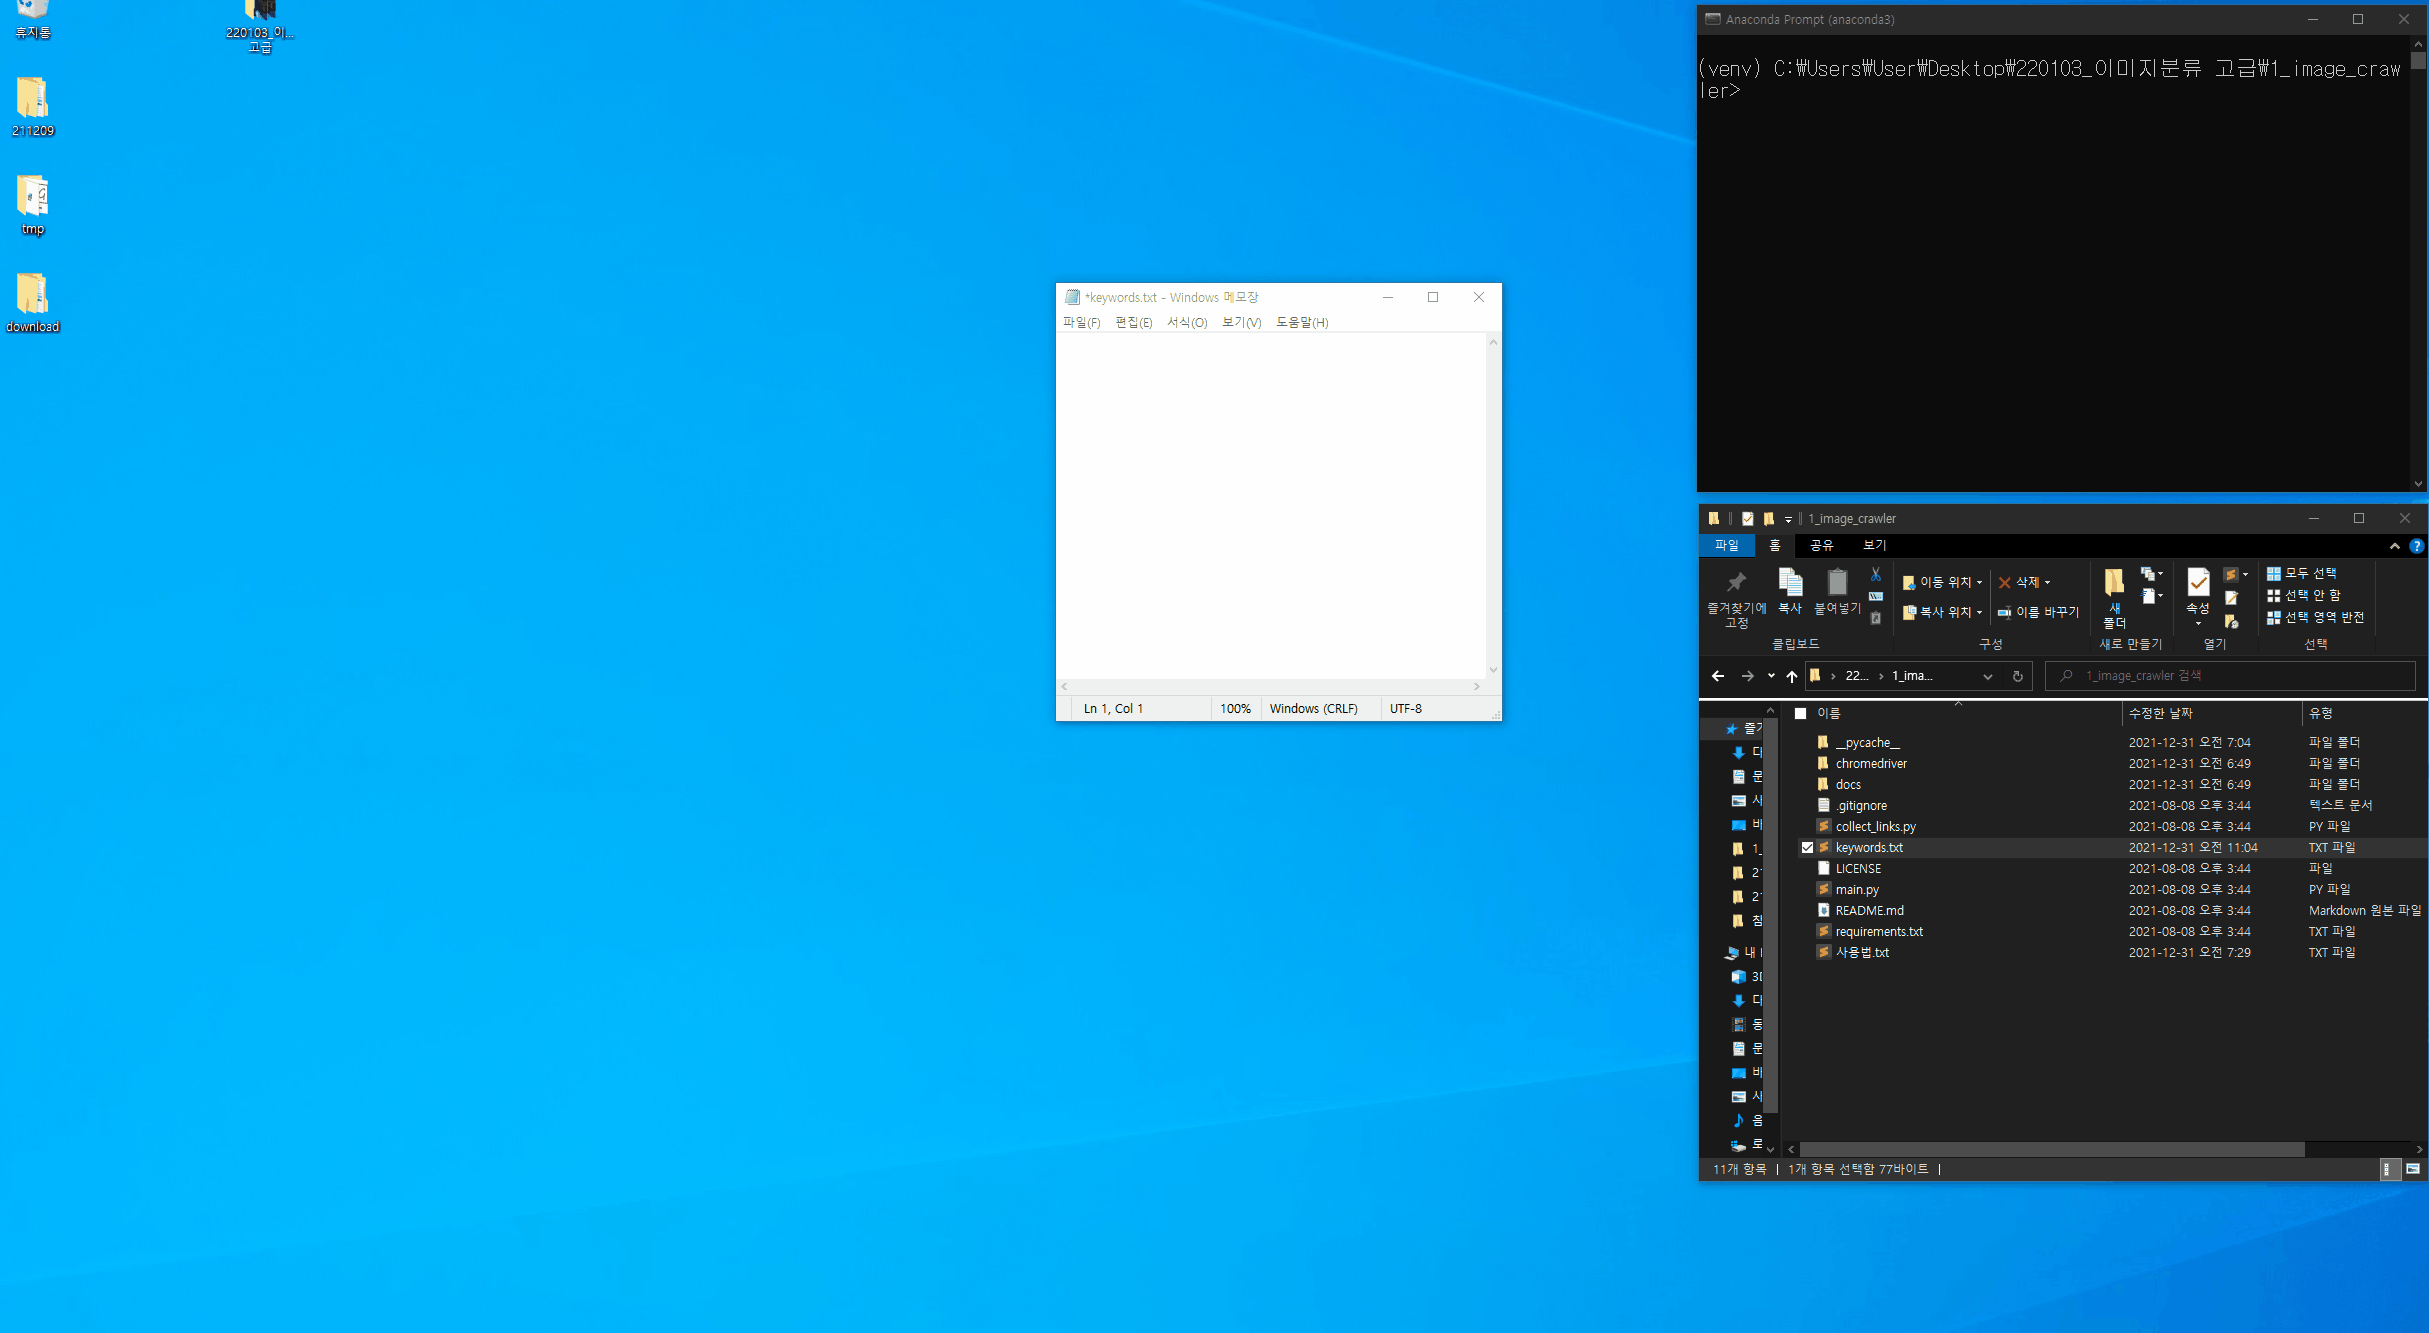The image size is (2429, 1333).
Task: Toggle the select-all checkbox in header row
Action: pyautogui.click(x=1801, y=713)
